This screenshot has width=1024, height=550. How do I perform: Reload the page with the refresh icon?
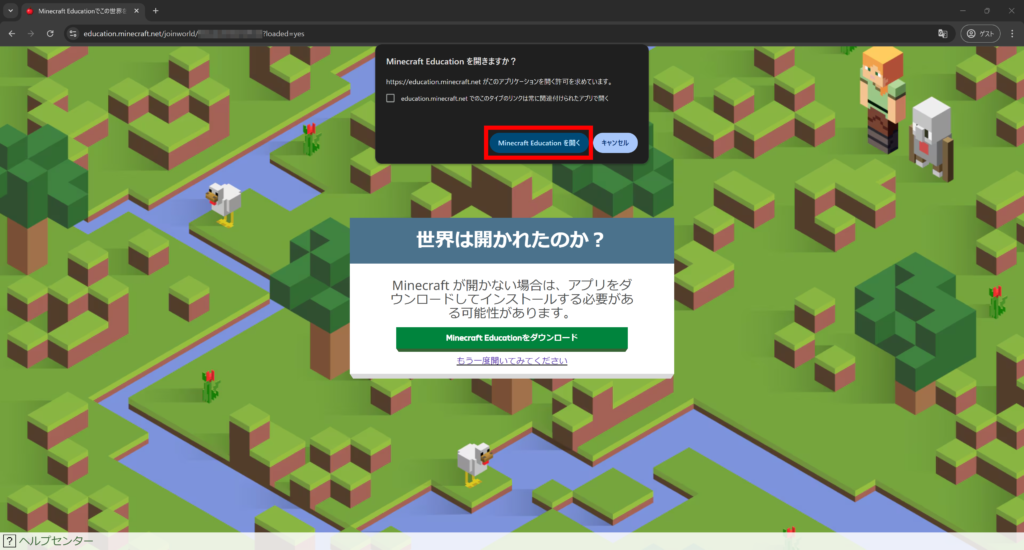(50, 33)
